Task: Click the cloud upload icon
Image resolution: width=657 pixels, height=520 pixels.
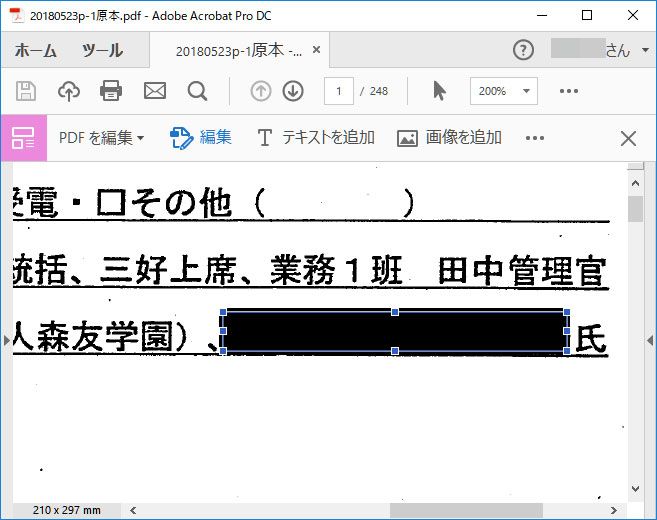Action: coord(69,91)
